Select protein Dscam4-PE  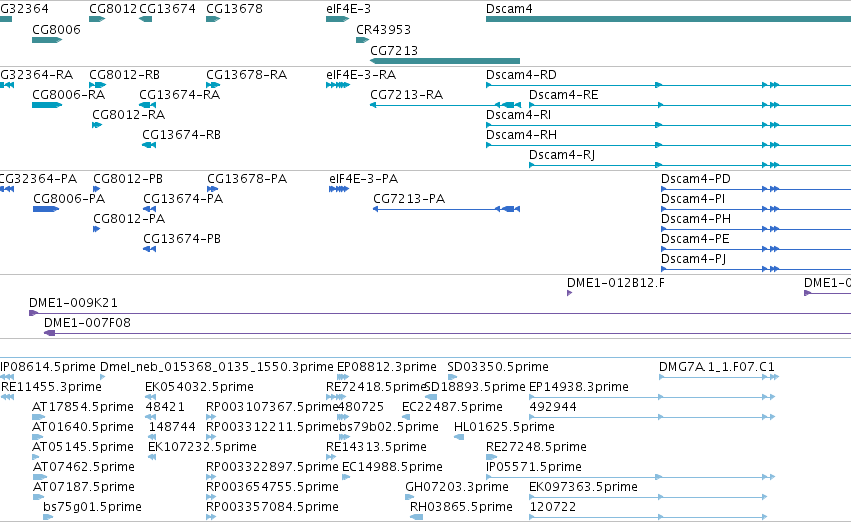[x=755, y=249]
